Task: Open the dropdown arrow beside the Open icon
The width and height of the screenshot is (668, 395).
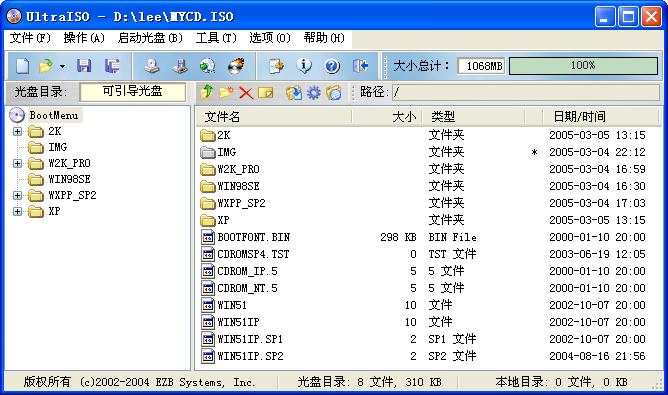Action: 62,66
